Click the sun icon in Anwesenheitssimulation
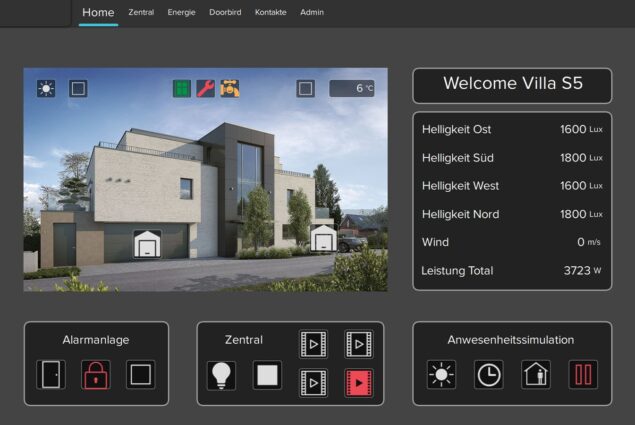 [441, 375]
